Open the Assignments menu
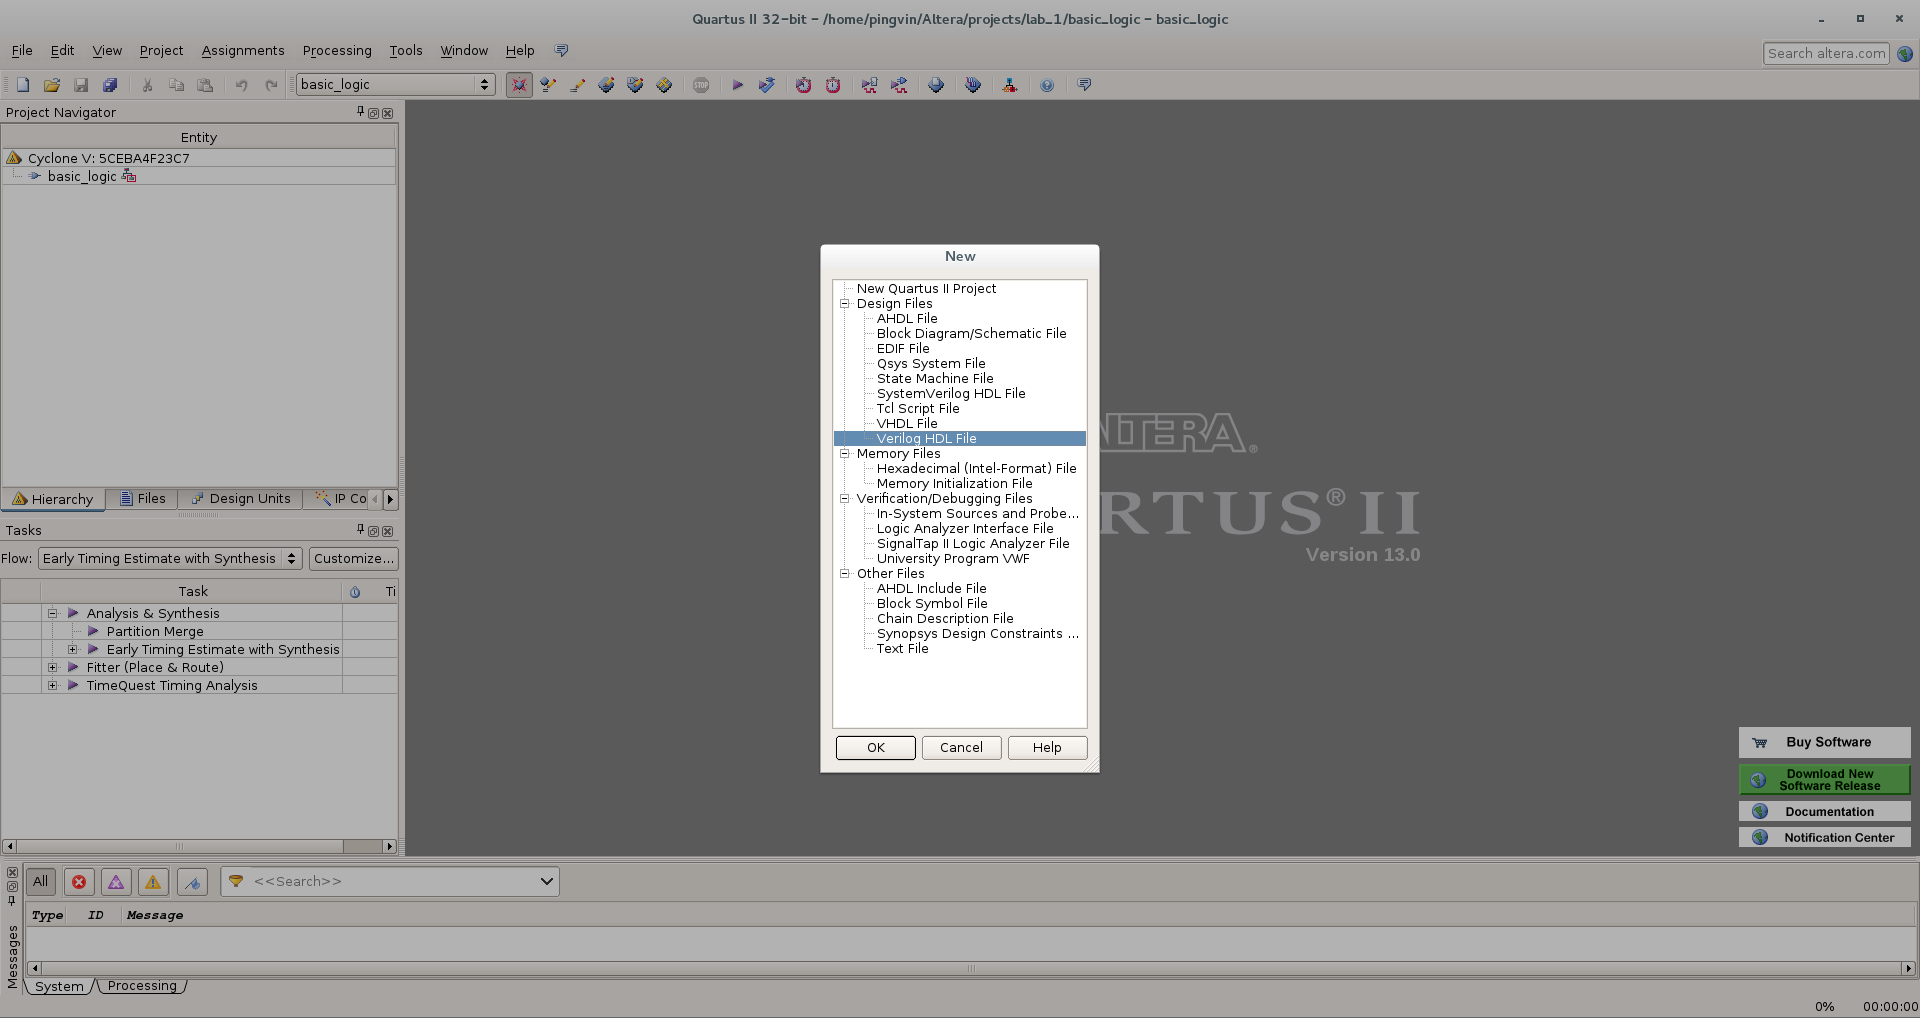1920x1018 pixels. 243,51
